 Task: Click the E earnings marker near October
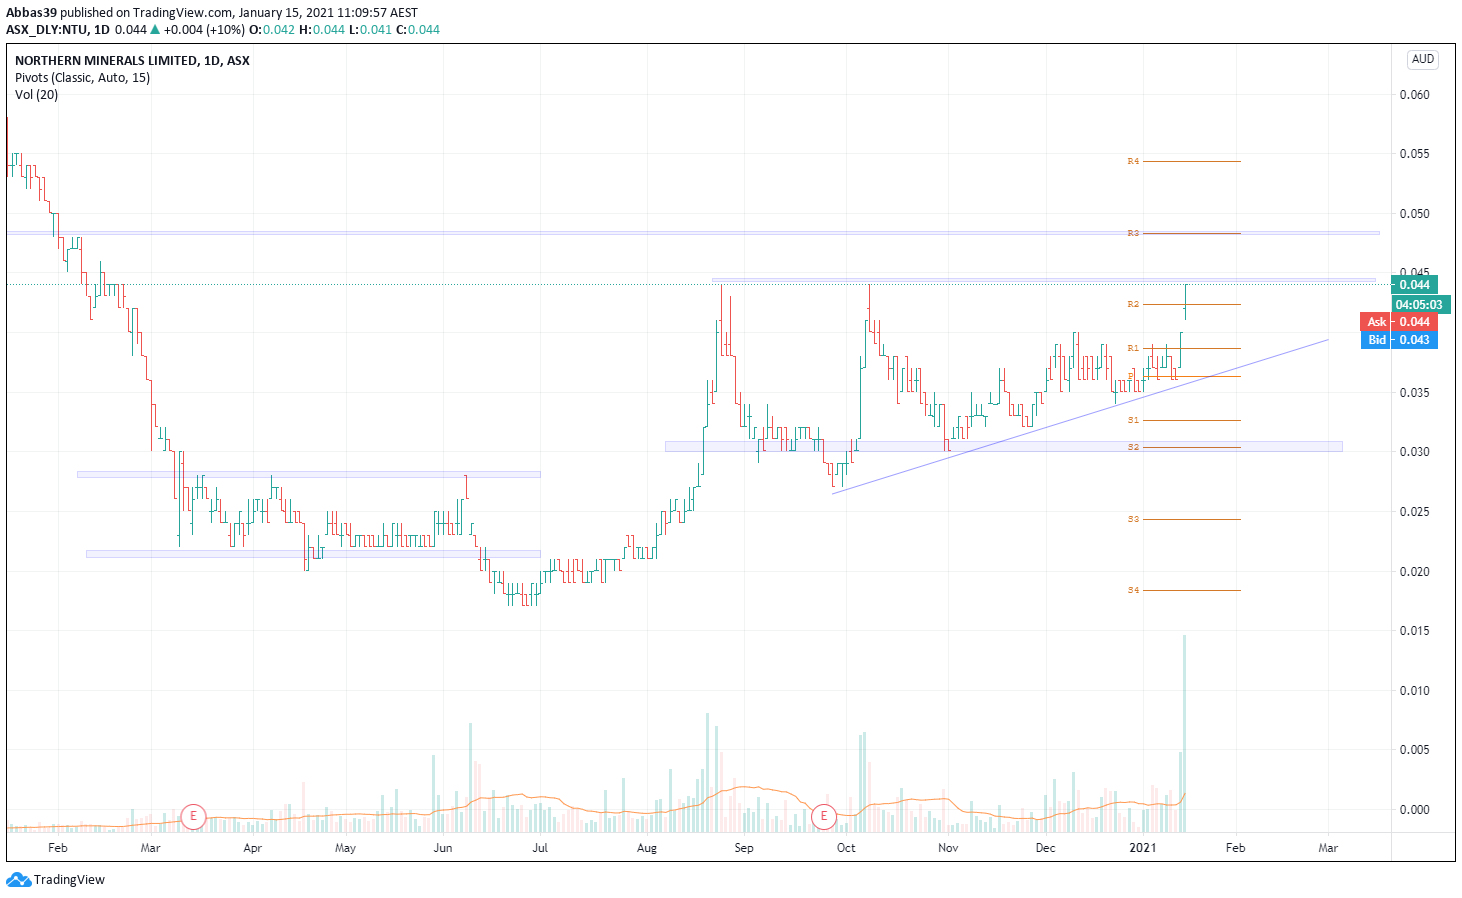point(824,816)
